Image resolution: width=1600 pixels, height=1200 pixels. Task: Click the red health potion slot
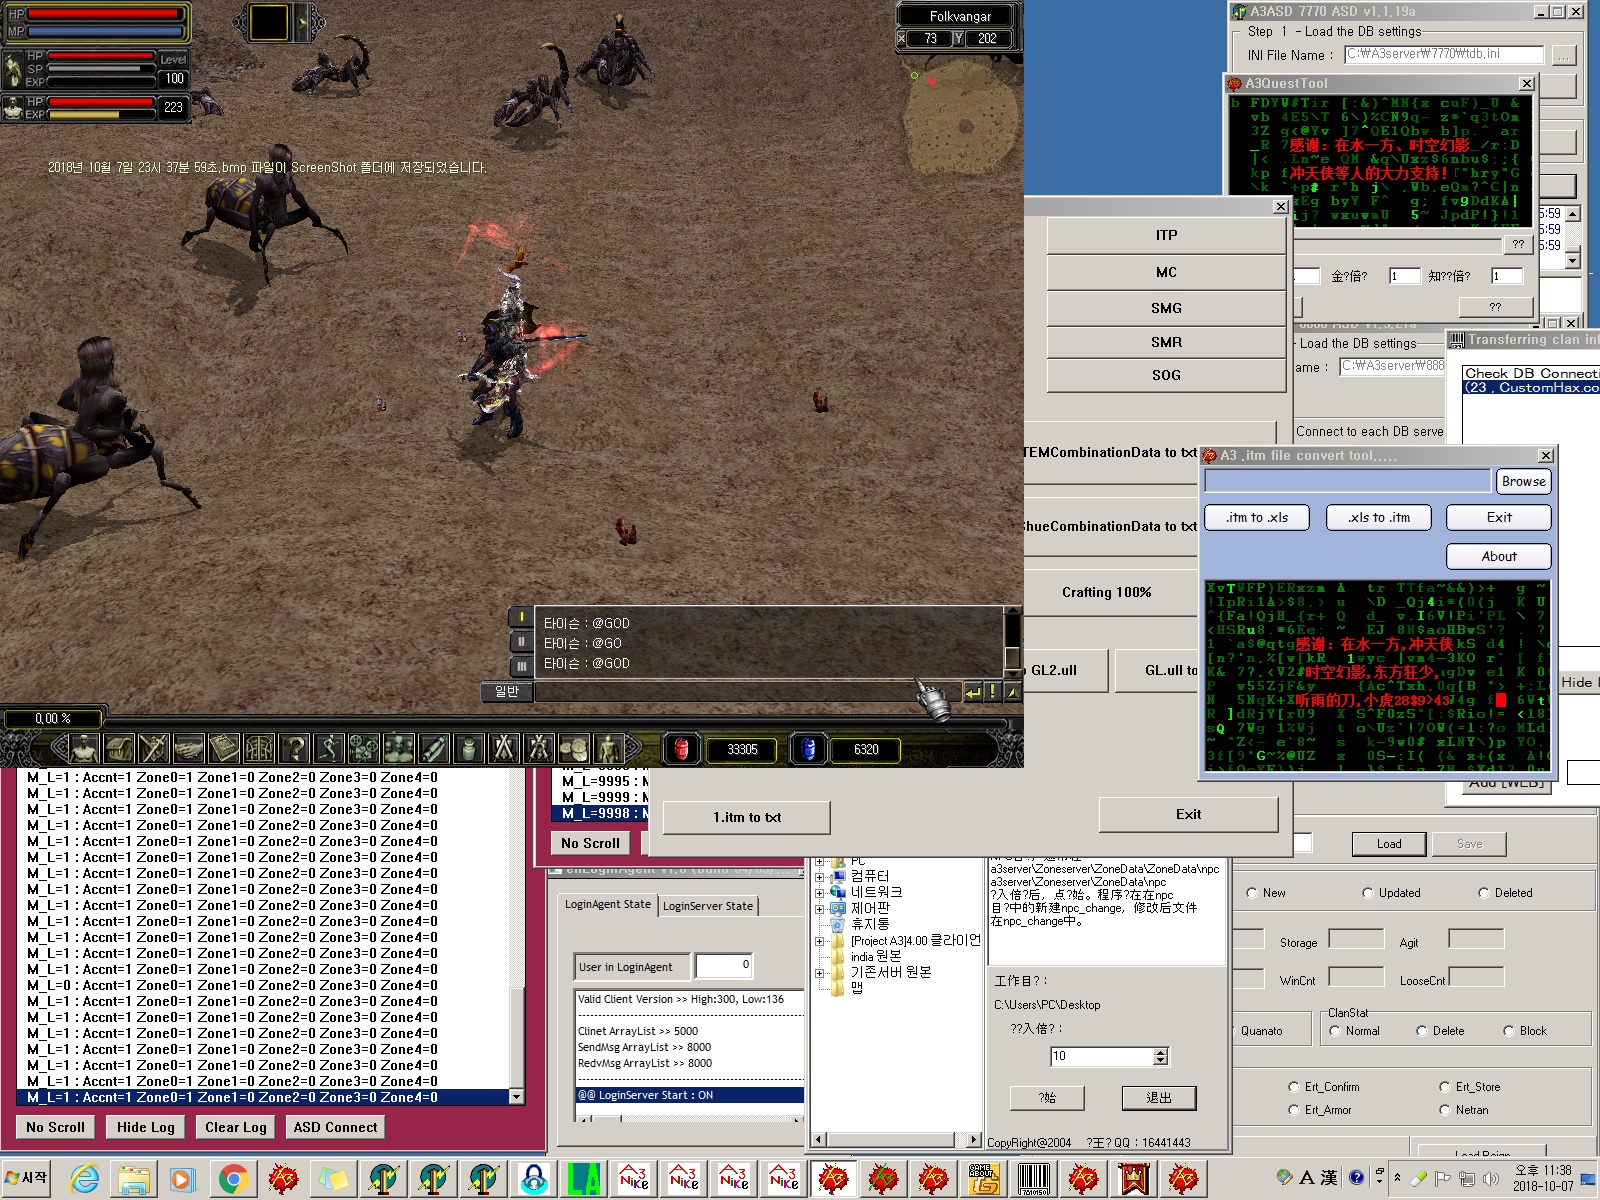(x=681, y=749)
